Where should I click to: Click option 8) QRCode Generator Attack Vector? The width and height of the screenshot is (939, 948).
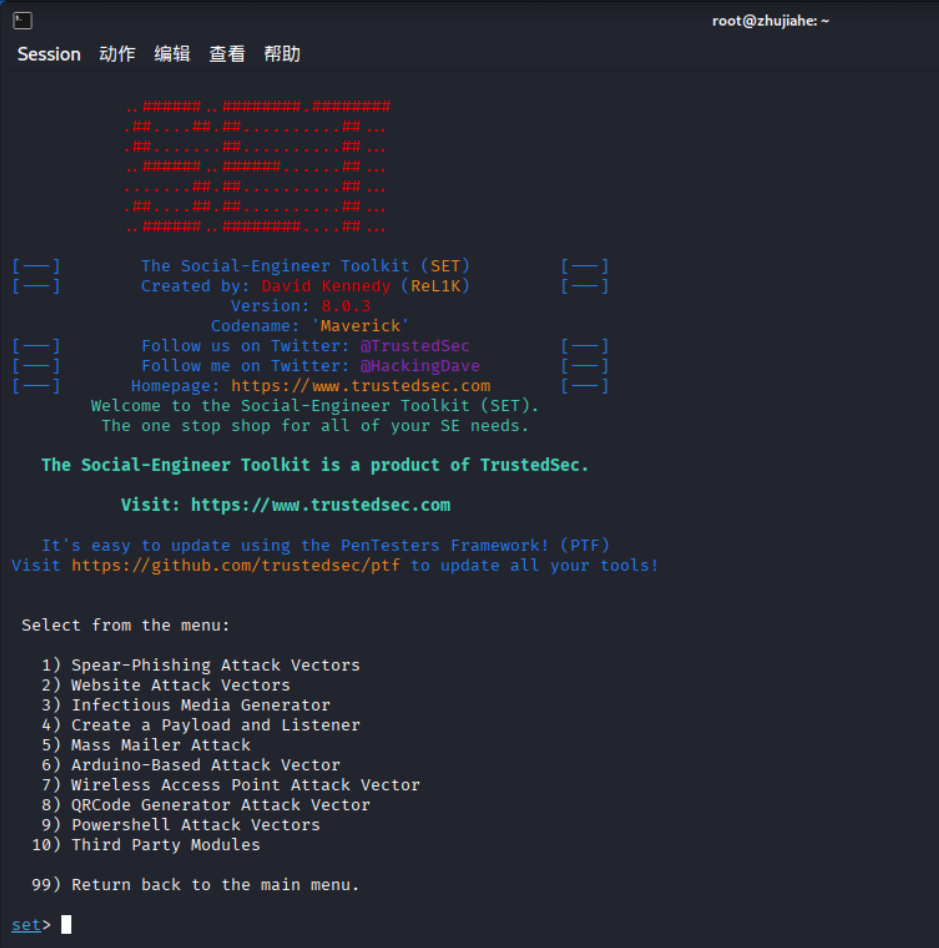pyautogui.click(x=206, y=805)
